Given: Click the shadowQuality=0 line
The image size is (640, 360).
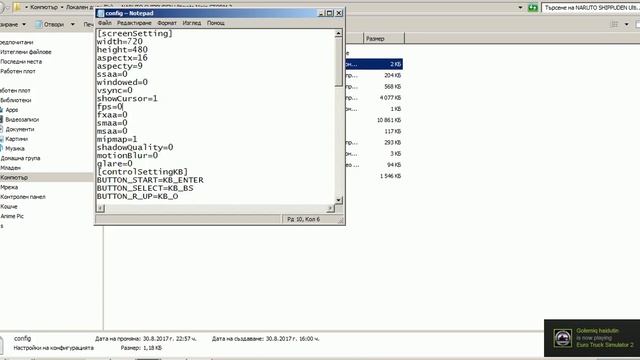Looking at the screenshot, I should click(x=135, y=147).
